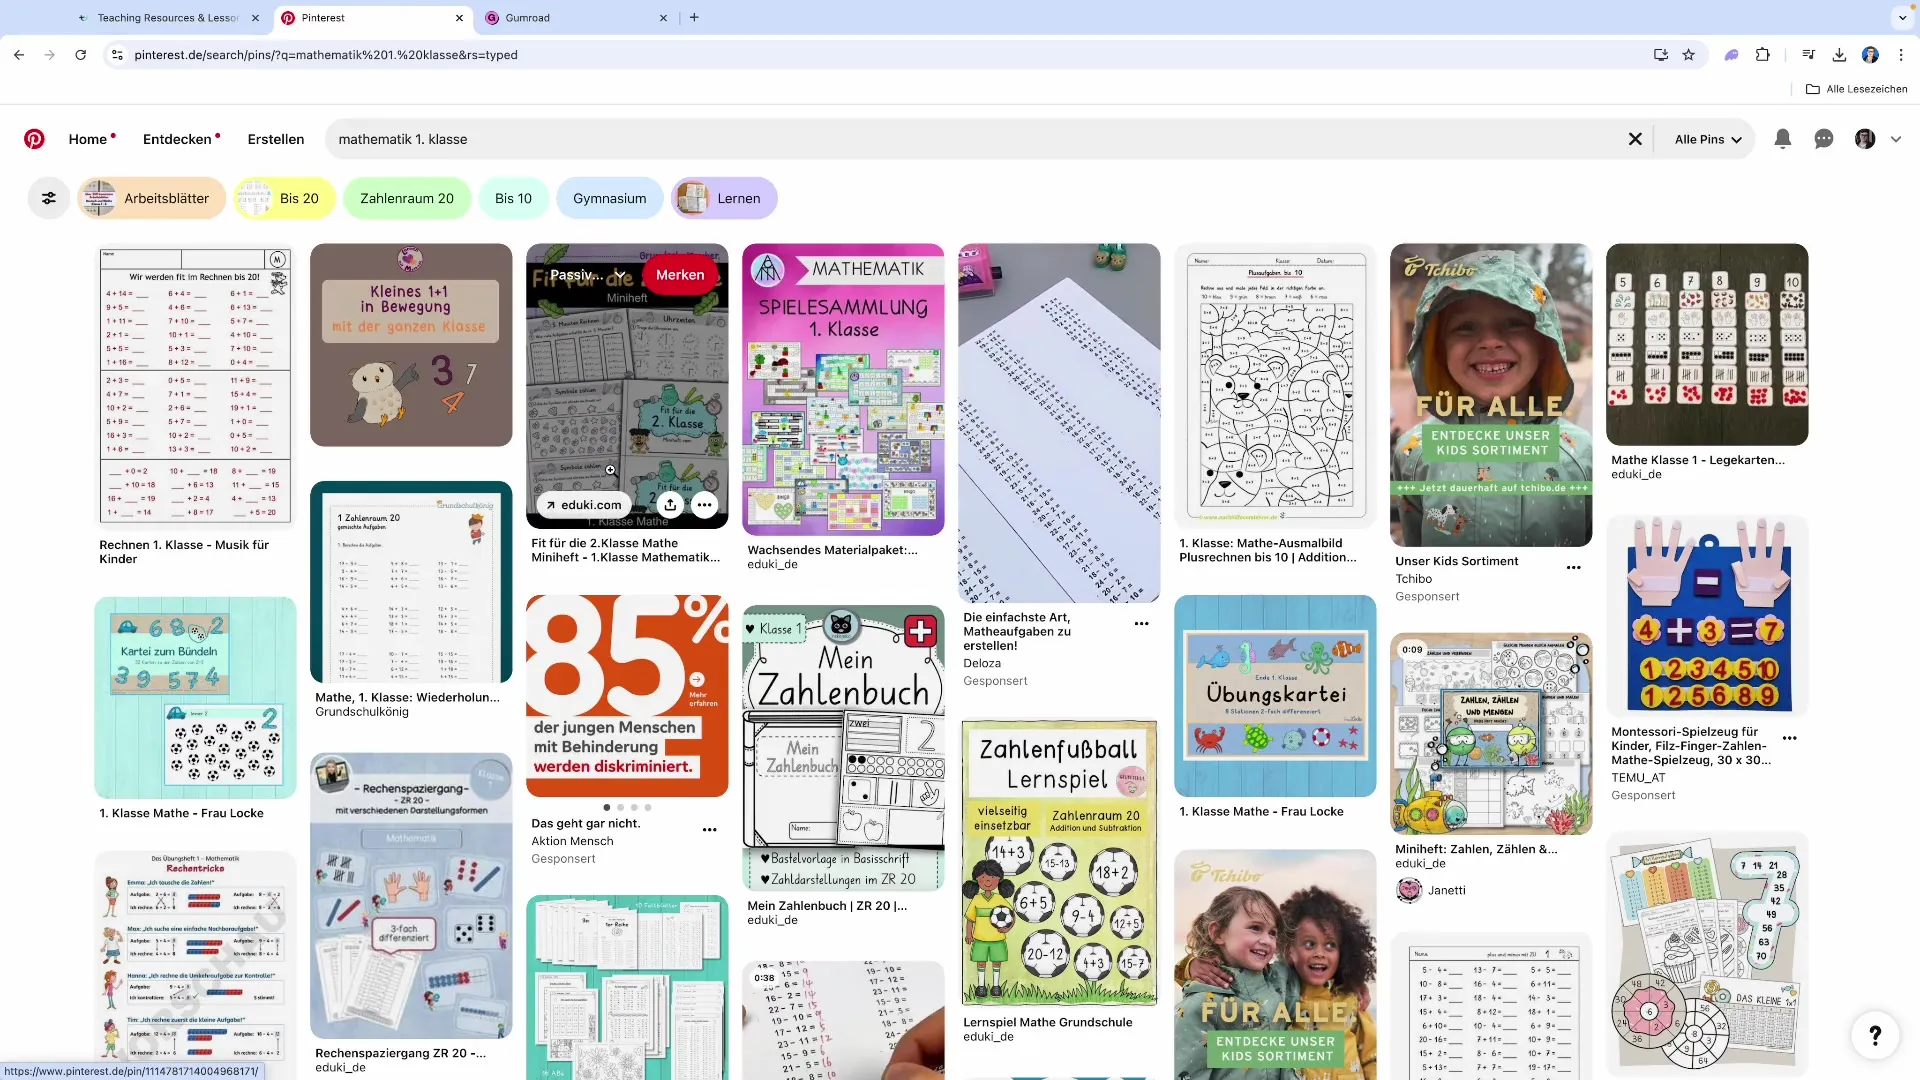
Task: Open the Pinterest home logo
Action: point(34,139)
